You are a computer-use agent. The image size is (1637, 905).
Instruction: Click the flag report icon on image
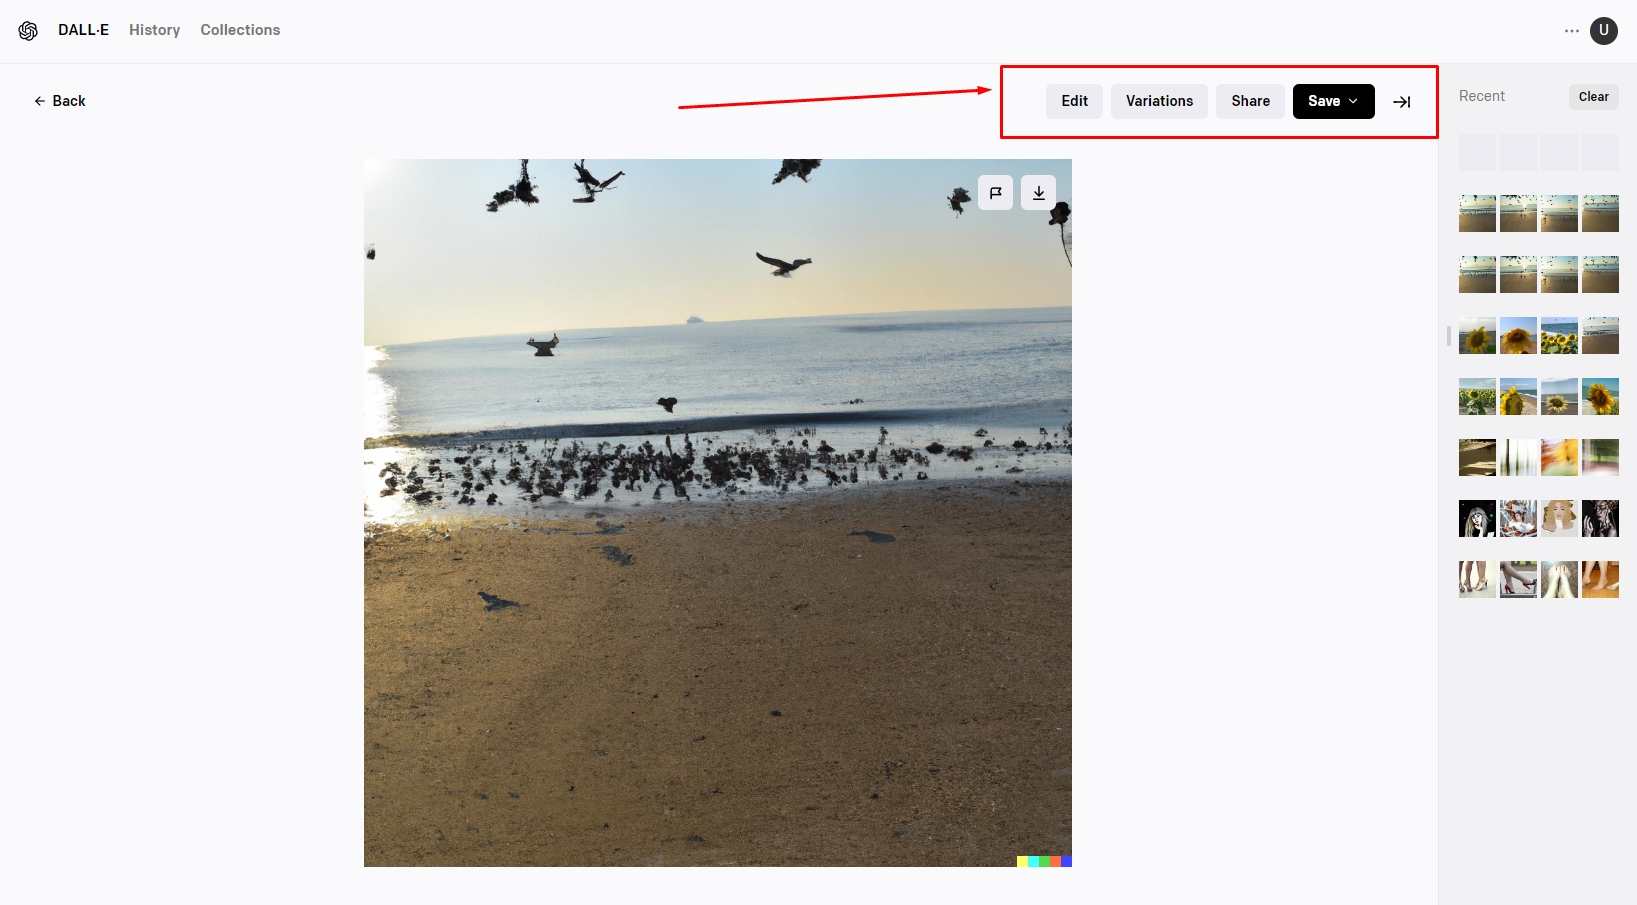(995, 193)
